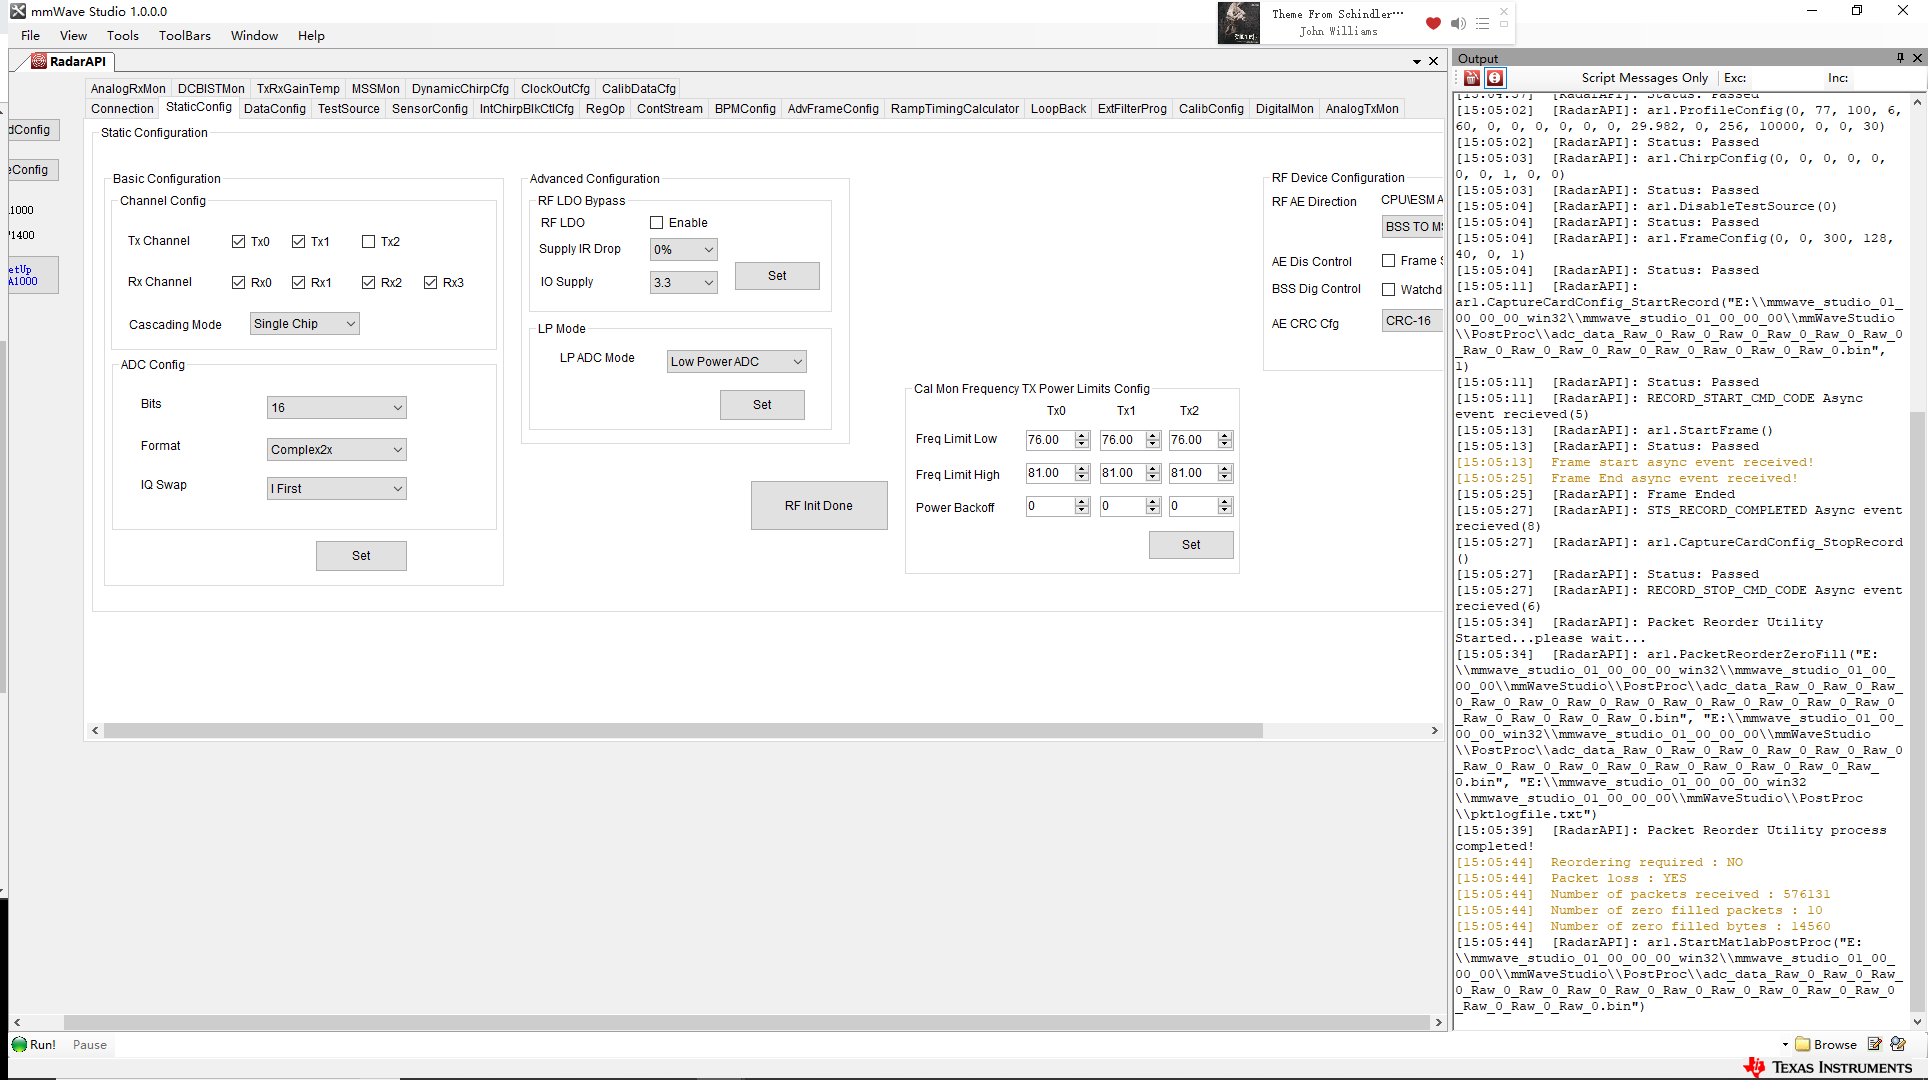Toggle the Rx3 channel checkbox
1928x1080 pixels.
[x=430, y=282]
